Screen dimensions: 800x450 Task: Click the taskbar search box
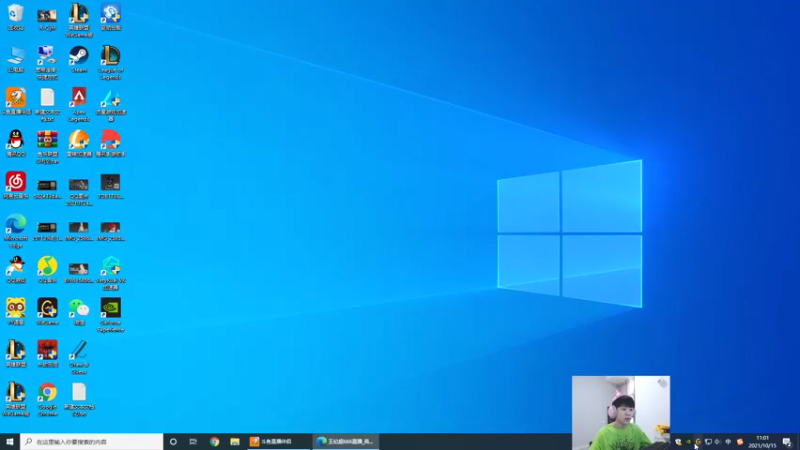(92, 441)
